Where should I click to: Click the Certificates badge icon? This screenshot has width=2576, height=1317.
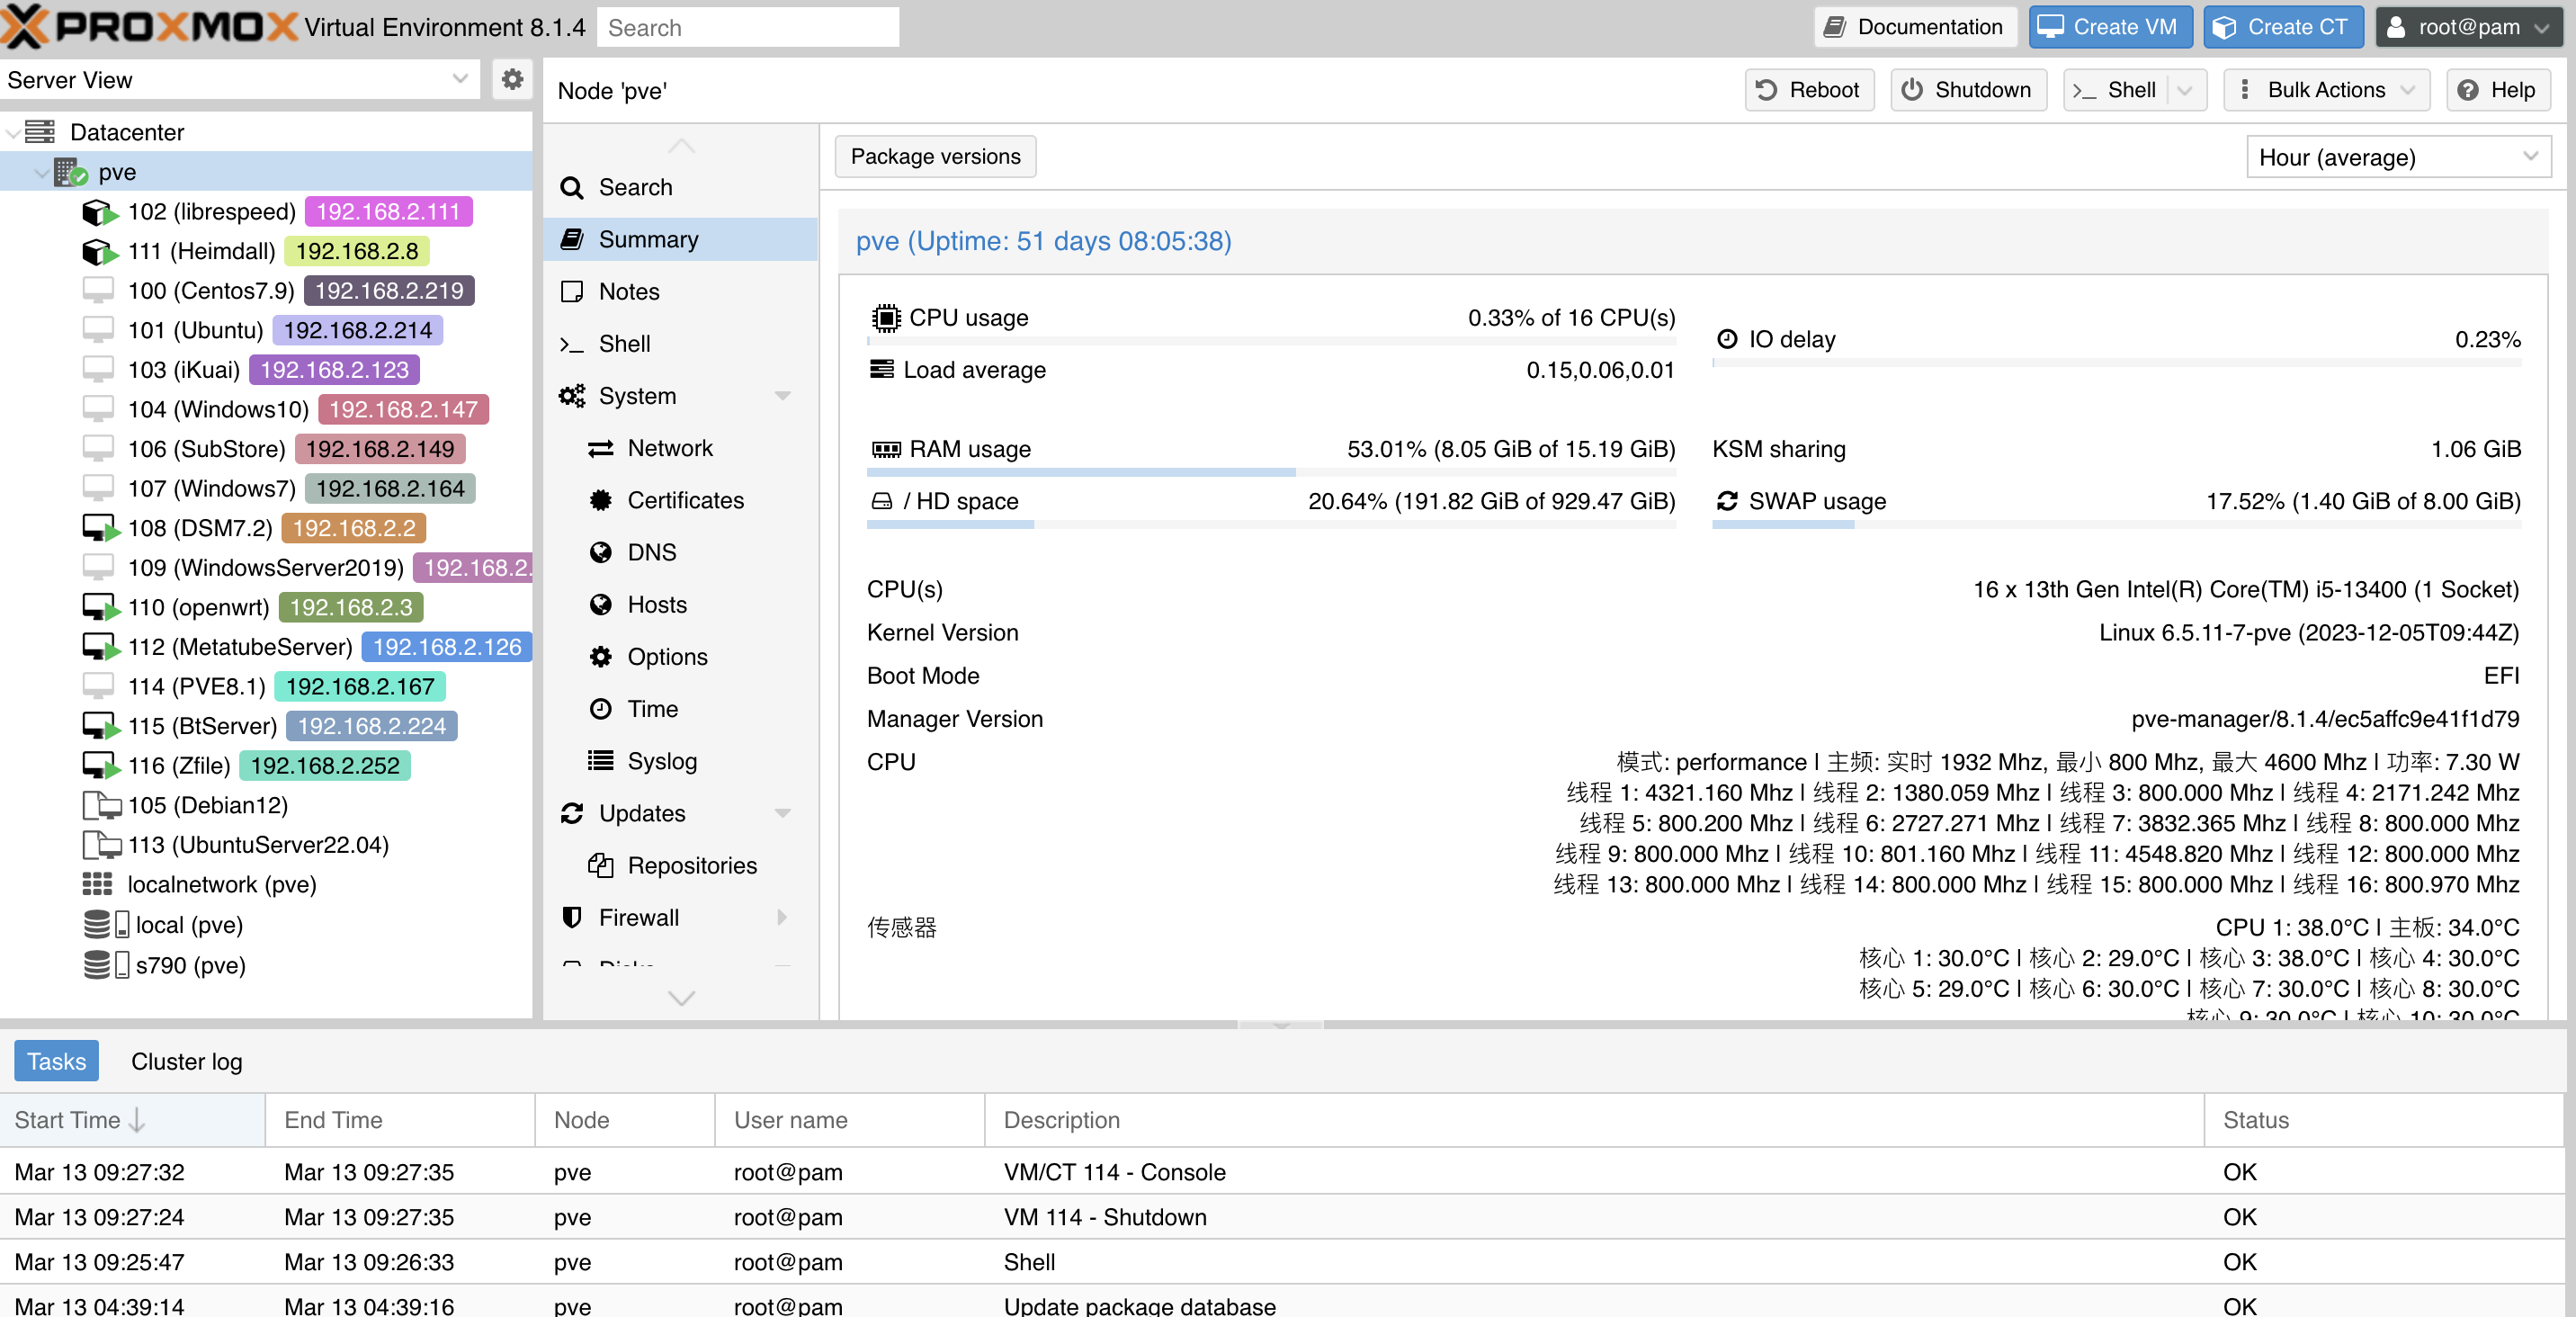(600, 500)
